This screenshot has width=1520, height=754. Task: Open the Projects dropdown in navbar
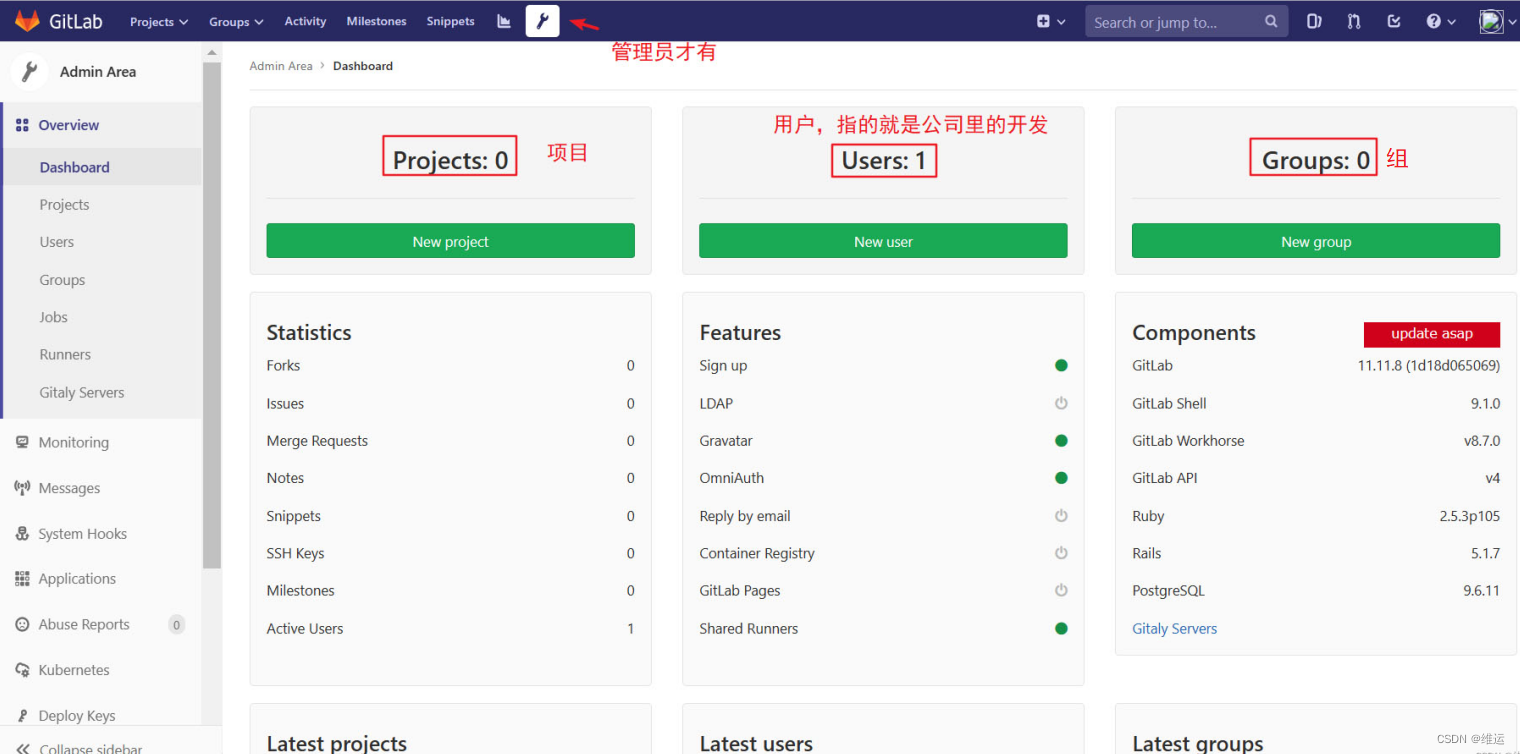pos(159,21)
